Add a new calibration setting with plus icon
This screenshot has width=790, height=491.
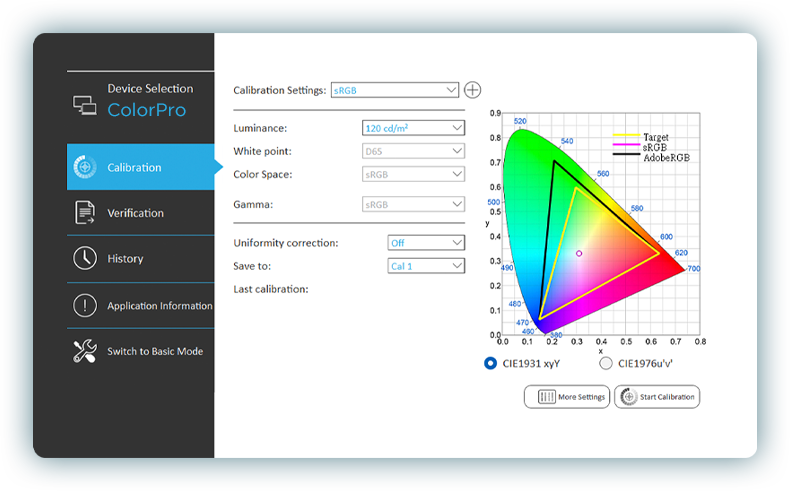[x=472, y=90]
